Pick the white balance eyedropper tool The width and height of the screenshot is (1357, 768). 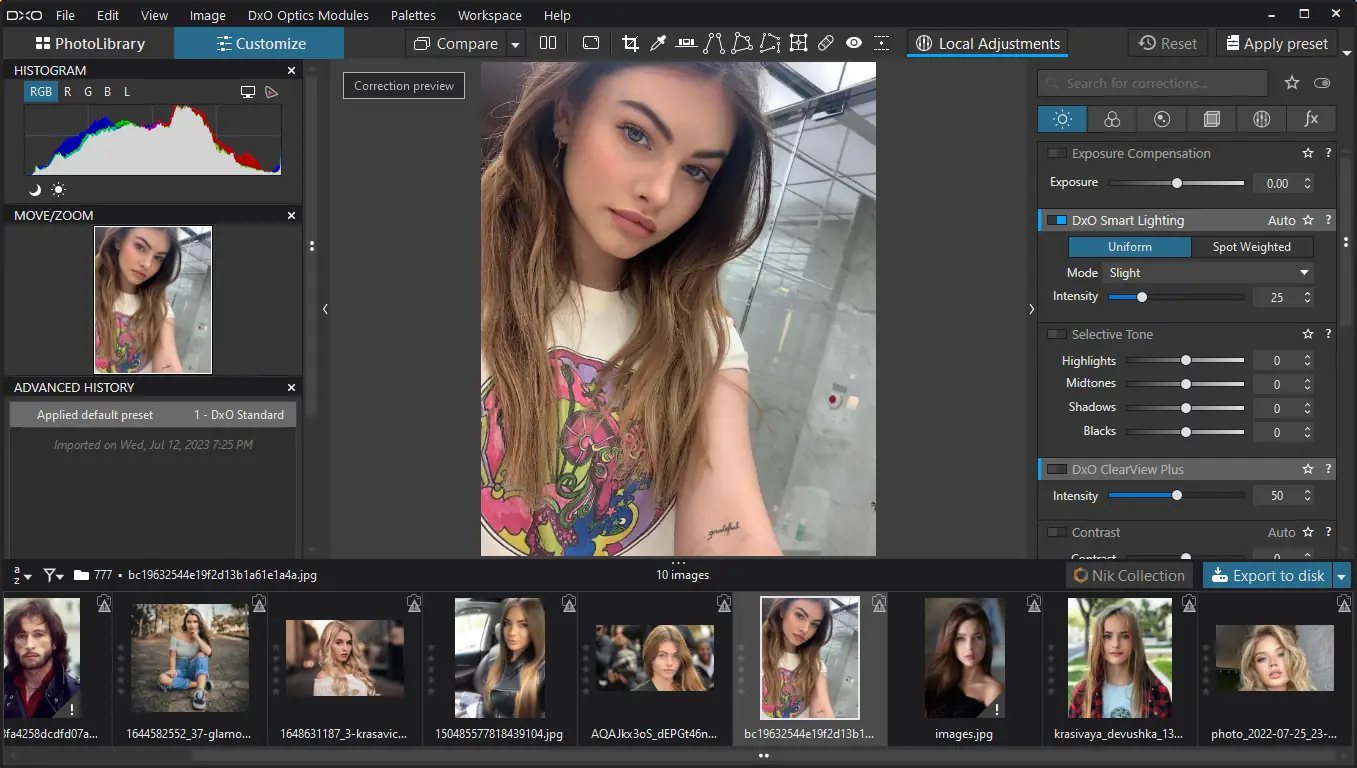(658, 43)
